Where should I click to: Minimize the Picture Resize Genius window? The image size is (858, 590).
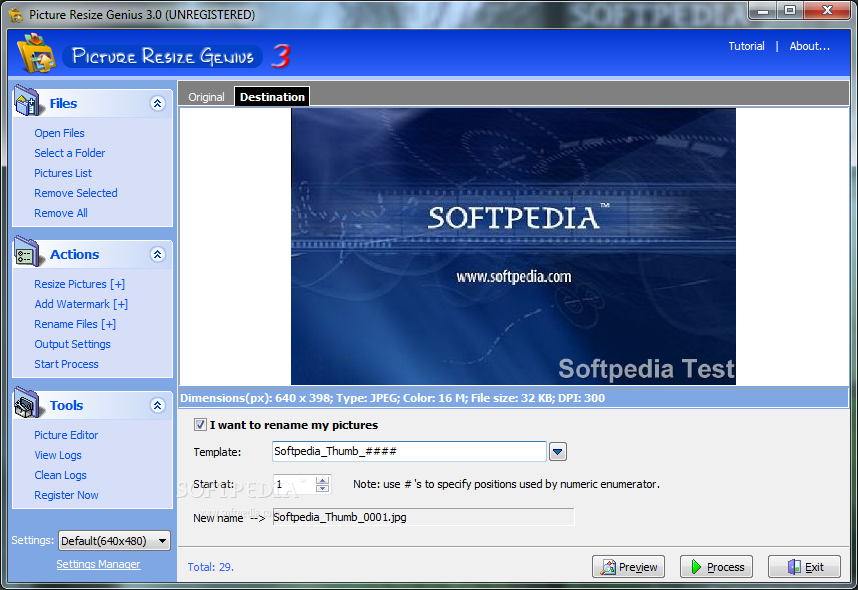[x=764, y=11]
